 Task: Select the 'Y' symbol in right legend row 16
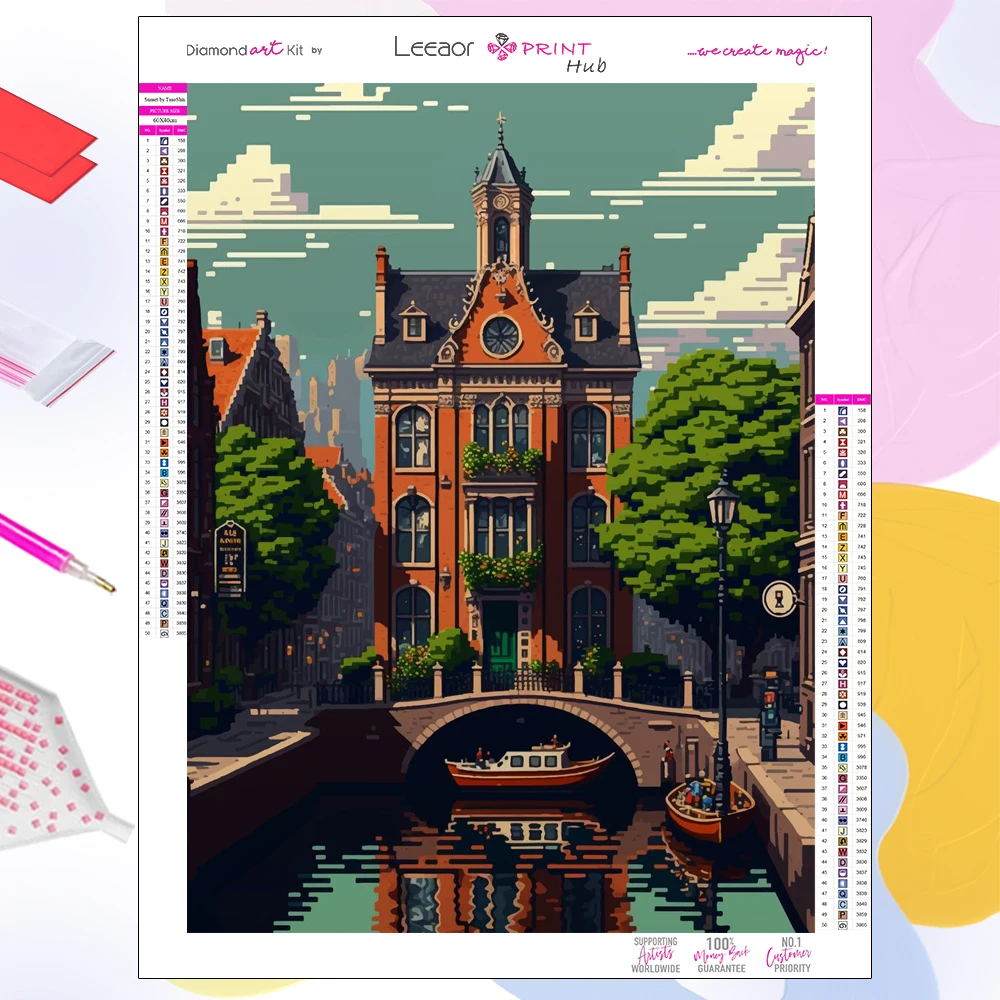coord(842,568)
